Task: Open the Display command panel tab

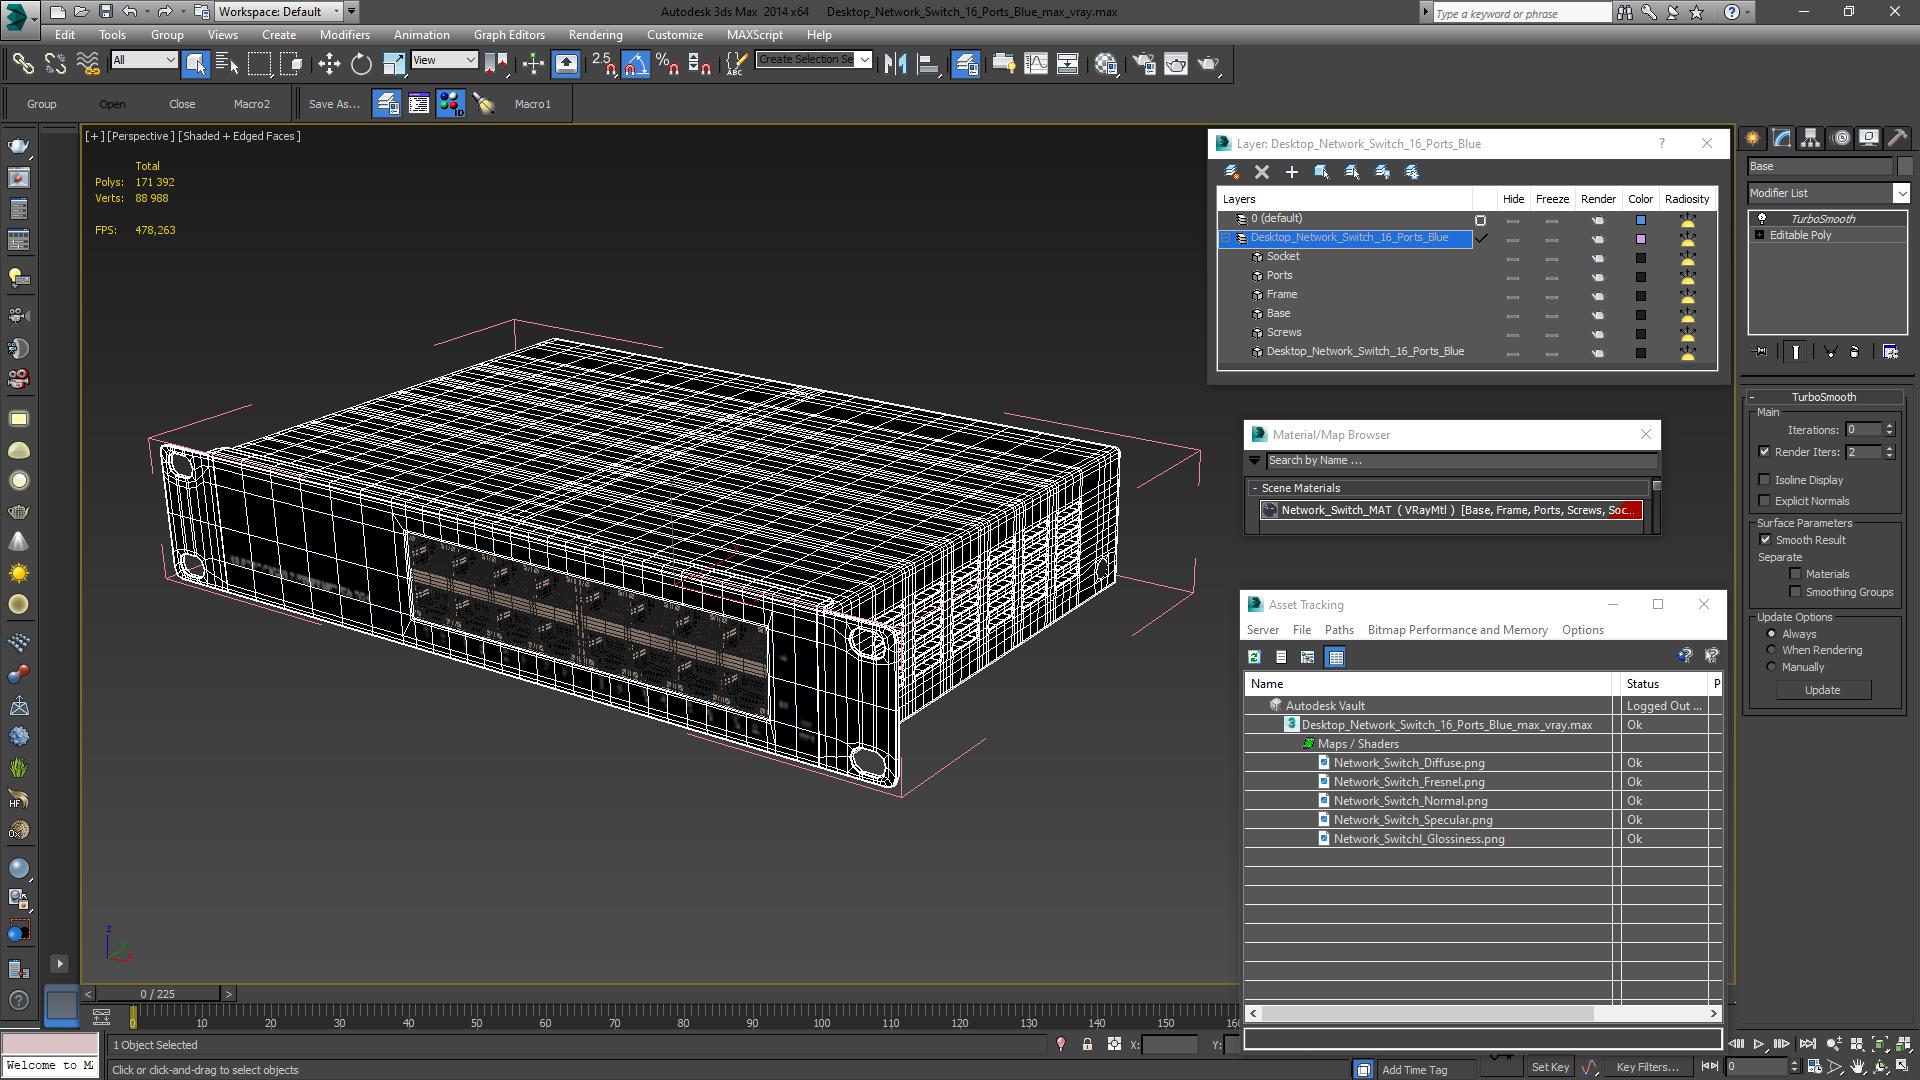Action: click(1869, 138)
